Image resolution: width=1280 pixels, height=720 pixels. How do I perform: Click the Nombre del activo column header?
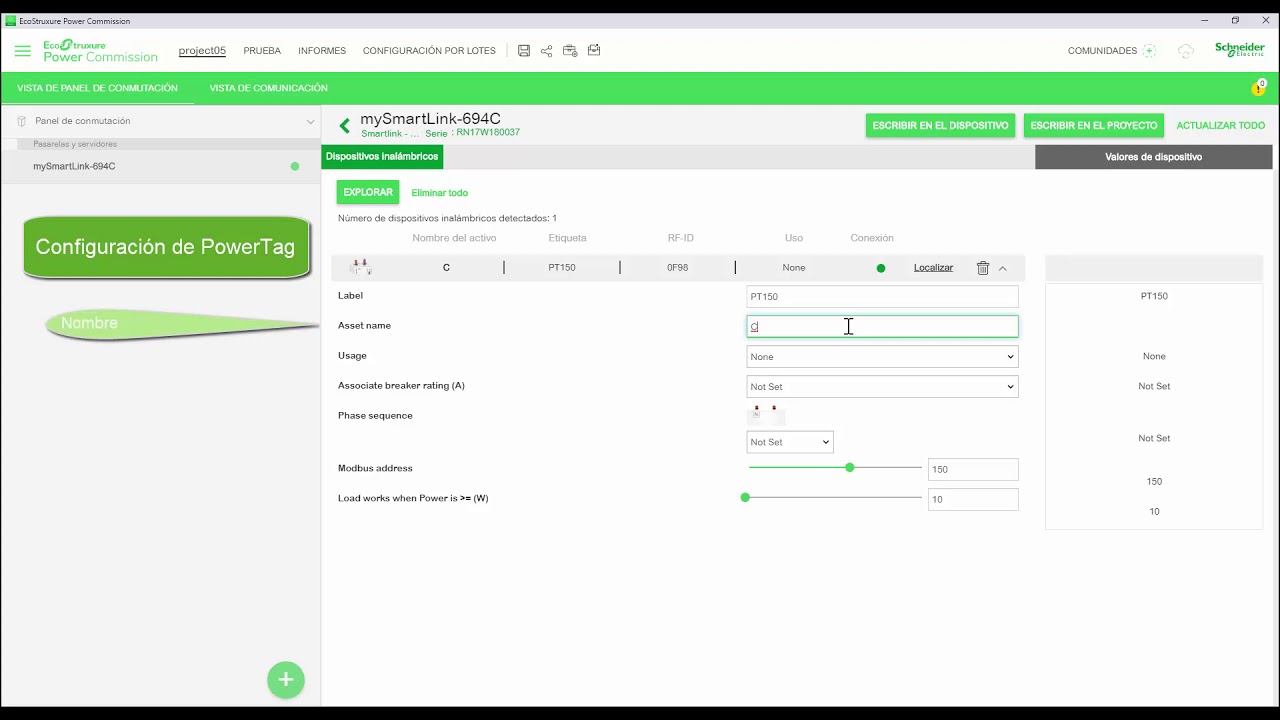pos(454,238)
